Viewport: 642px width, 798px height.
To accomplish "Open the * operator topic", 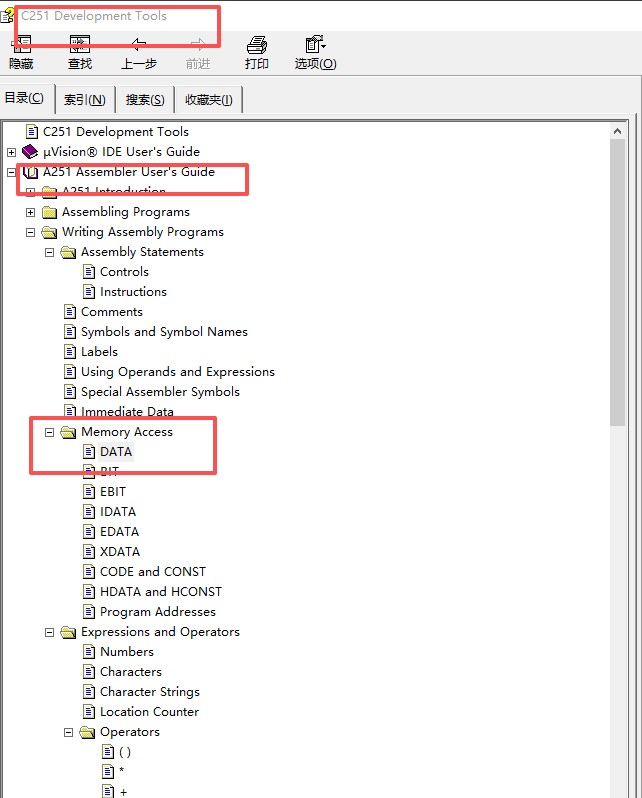I will pyautogui.click(x=122, y=772).
